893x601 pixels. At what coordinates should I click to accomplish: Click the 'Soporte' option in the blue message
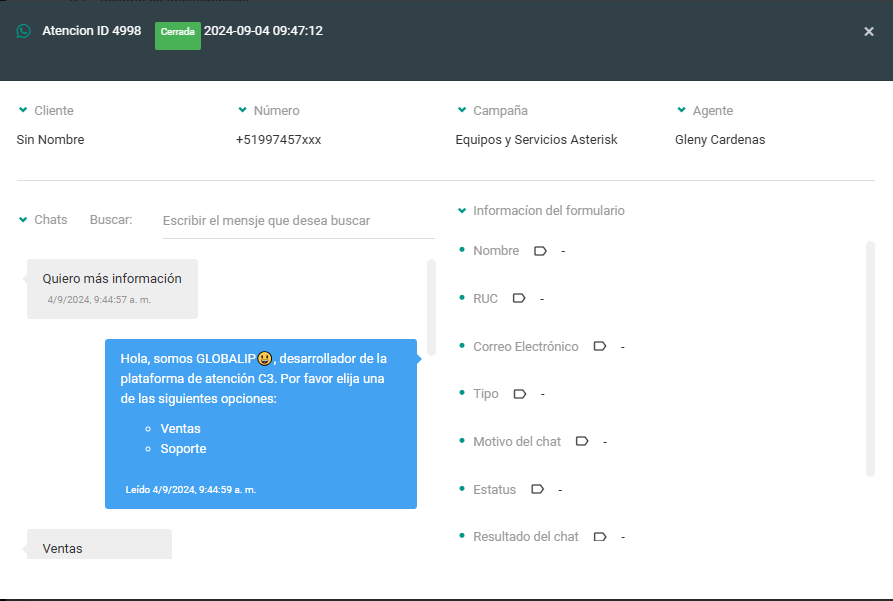183,448
